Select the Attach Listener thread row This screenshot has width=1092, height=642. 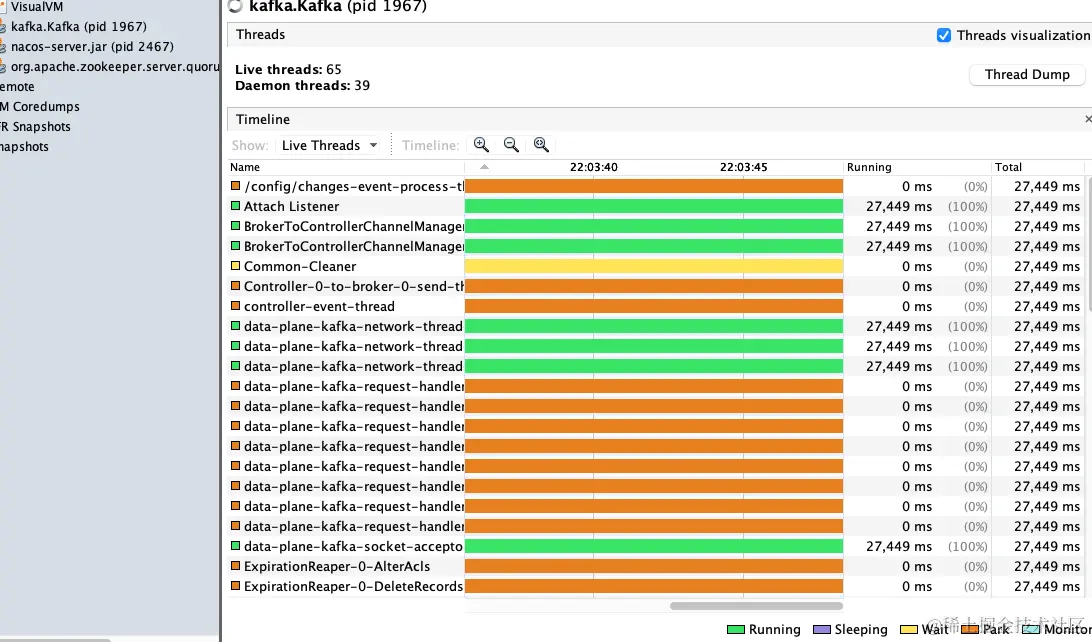tap(656, 206)
